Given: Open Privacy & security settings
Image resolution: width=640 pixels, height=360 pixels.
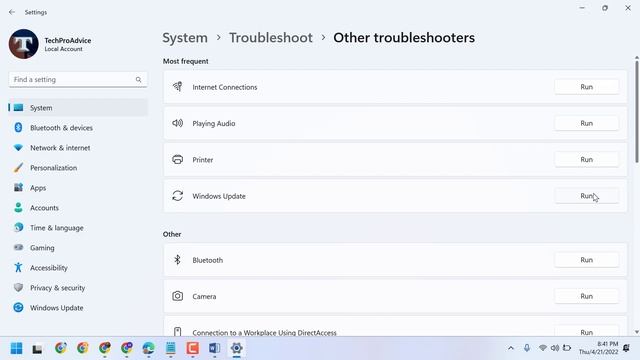Looking at the screenshot, I should 78,288.
